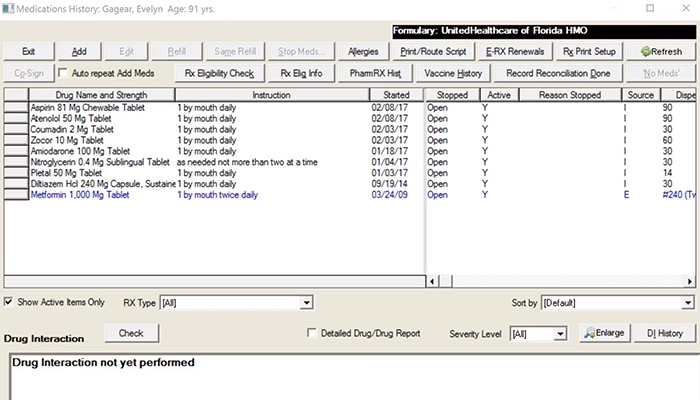Image resolution: width=700 pixels, height=400 pixels.
Task: Click the Active column header
Action: pyautogui.click(x=499, y=95)
